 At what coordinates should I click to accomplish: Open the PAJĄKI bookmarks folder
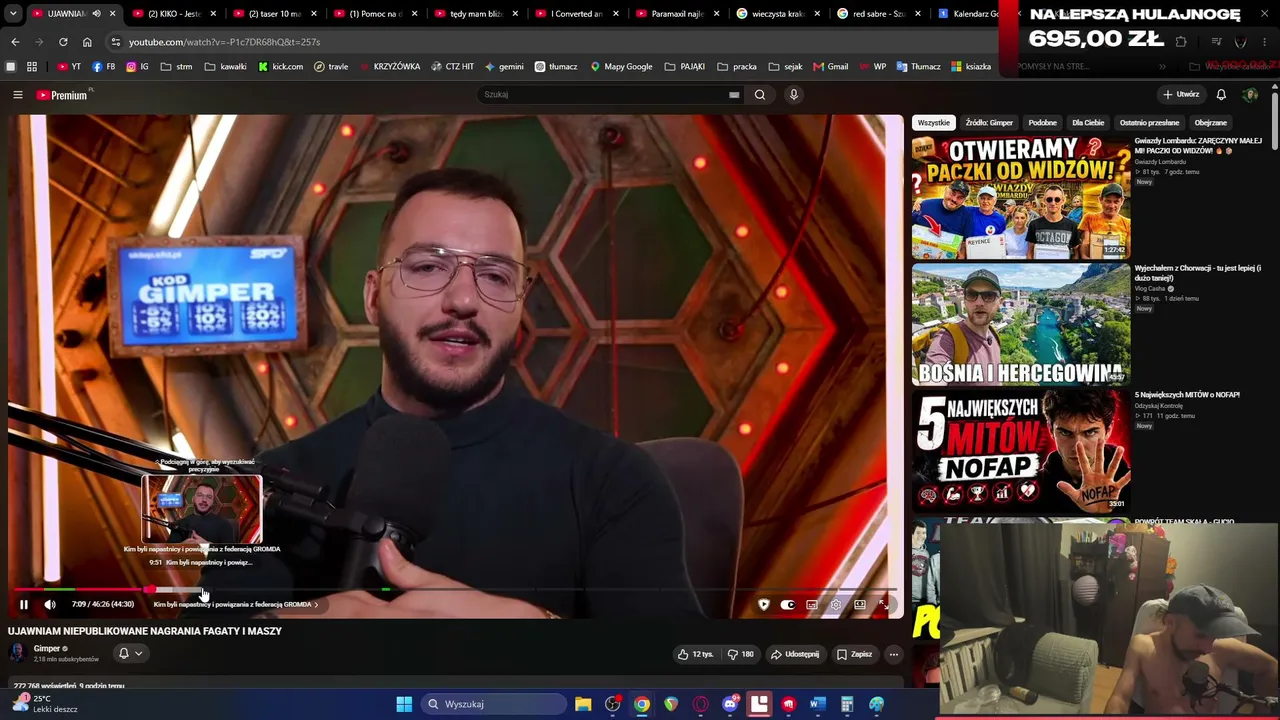tap(684, 67)
